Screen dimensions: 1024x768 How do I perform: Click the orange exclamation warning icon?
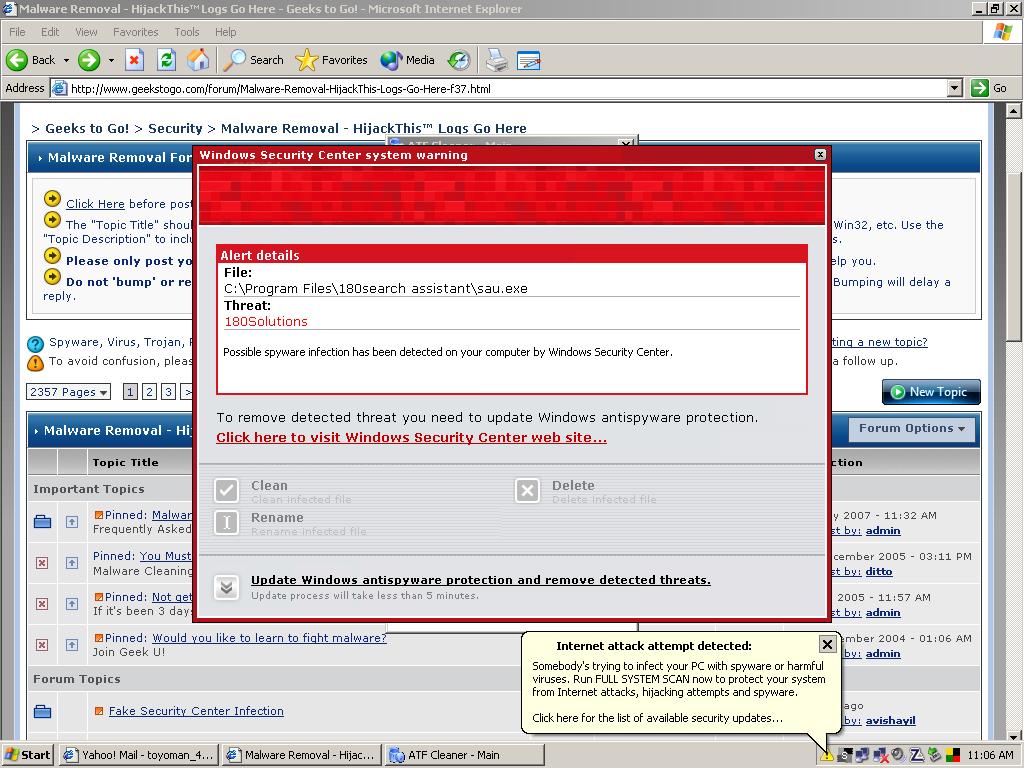pyautogui.click(x=35, y=363)
